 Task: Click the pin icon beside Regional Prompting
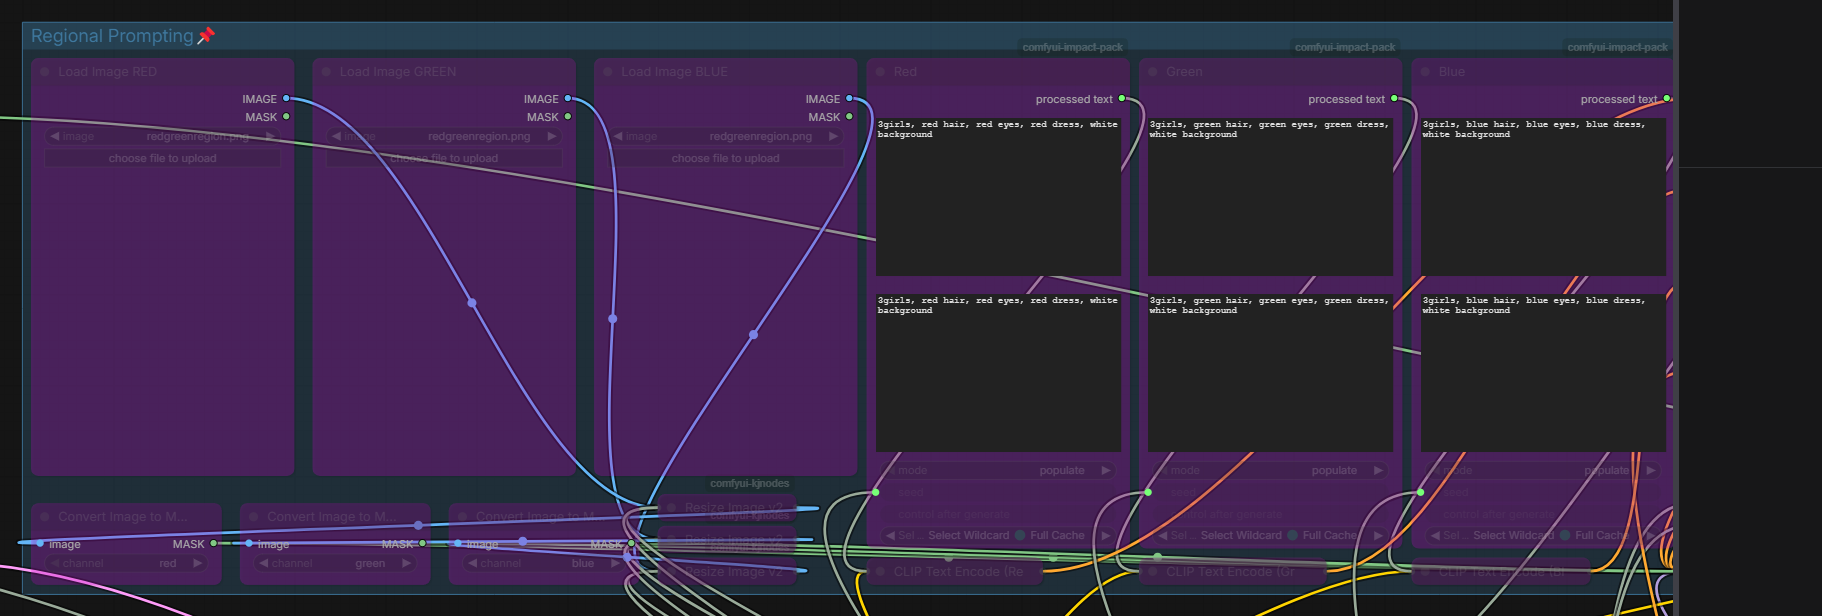206,36
